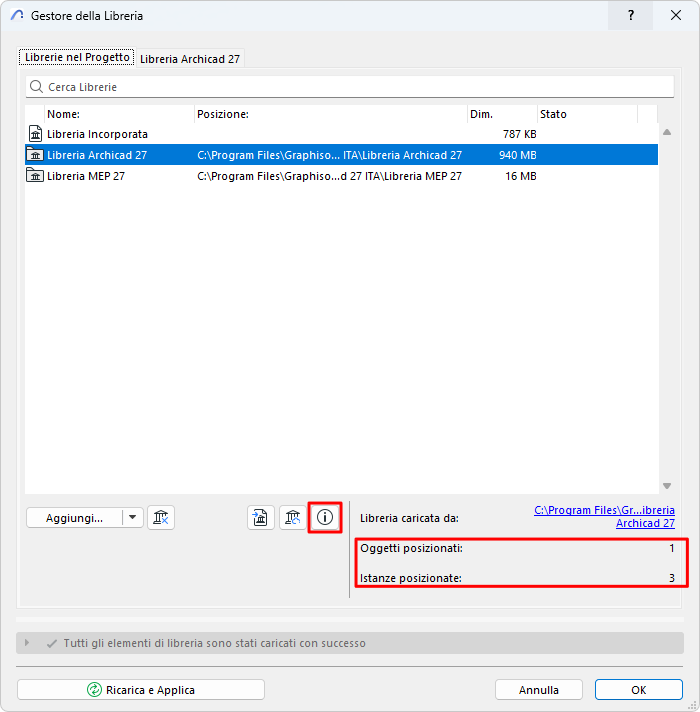Click the Oggetti posizionati label
Image resolution: width=700 pixels, height=712 pixels.
tap(411, 548)
